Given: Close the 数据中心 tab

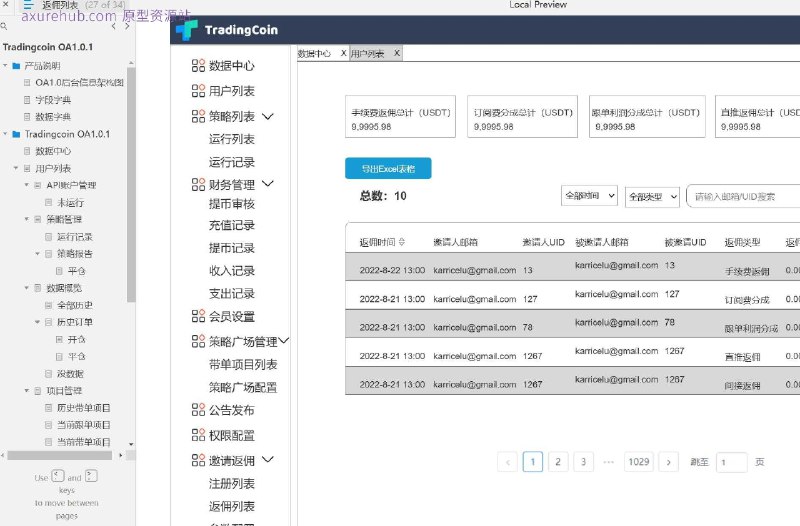Looking at the screenshot, I should (x=343, y=53).
